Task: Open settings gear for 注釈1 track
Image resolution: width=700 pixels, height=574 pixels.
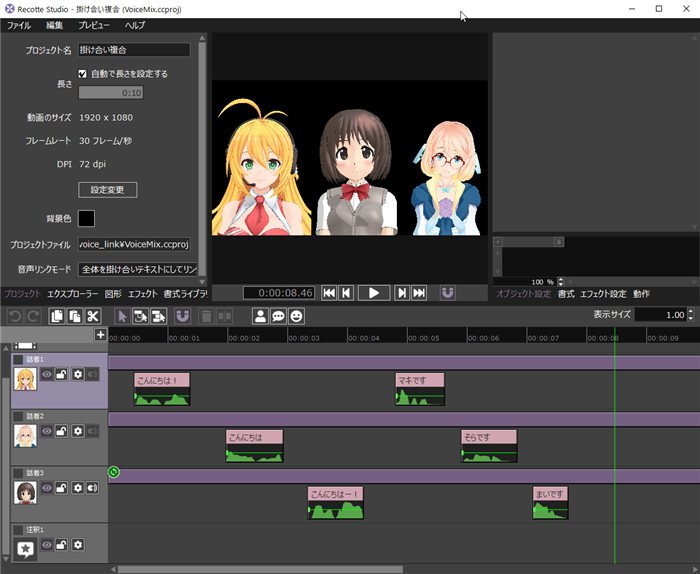Action: (78, 544)
